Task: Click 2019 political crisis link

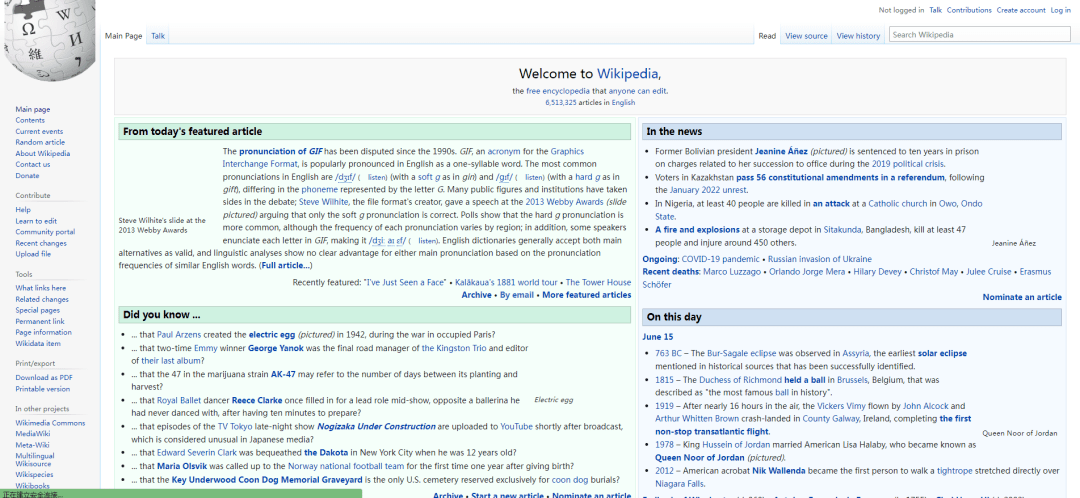Action: [x=908, y=164]
